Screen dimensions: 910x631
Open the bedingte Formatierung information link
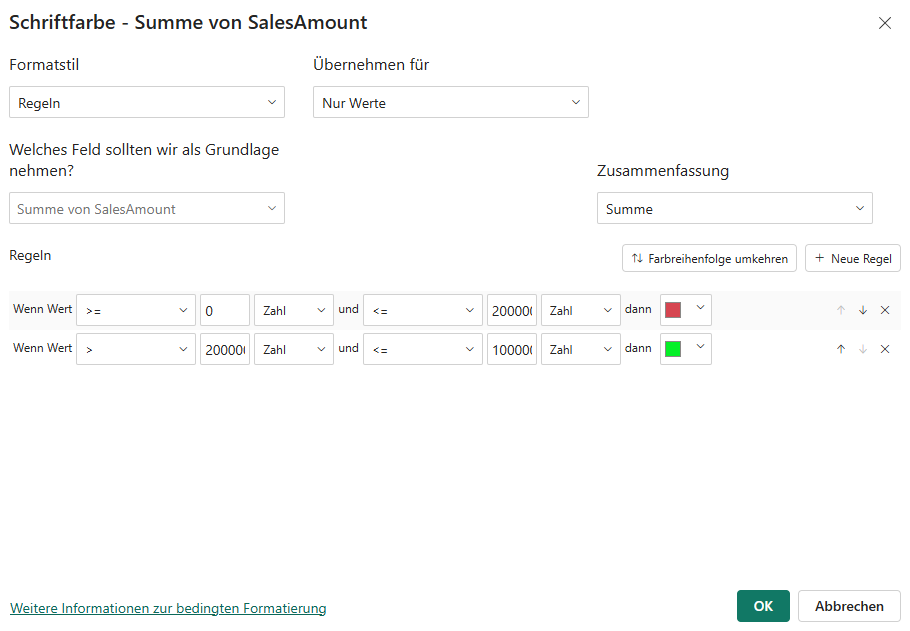[168, 608]
